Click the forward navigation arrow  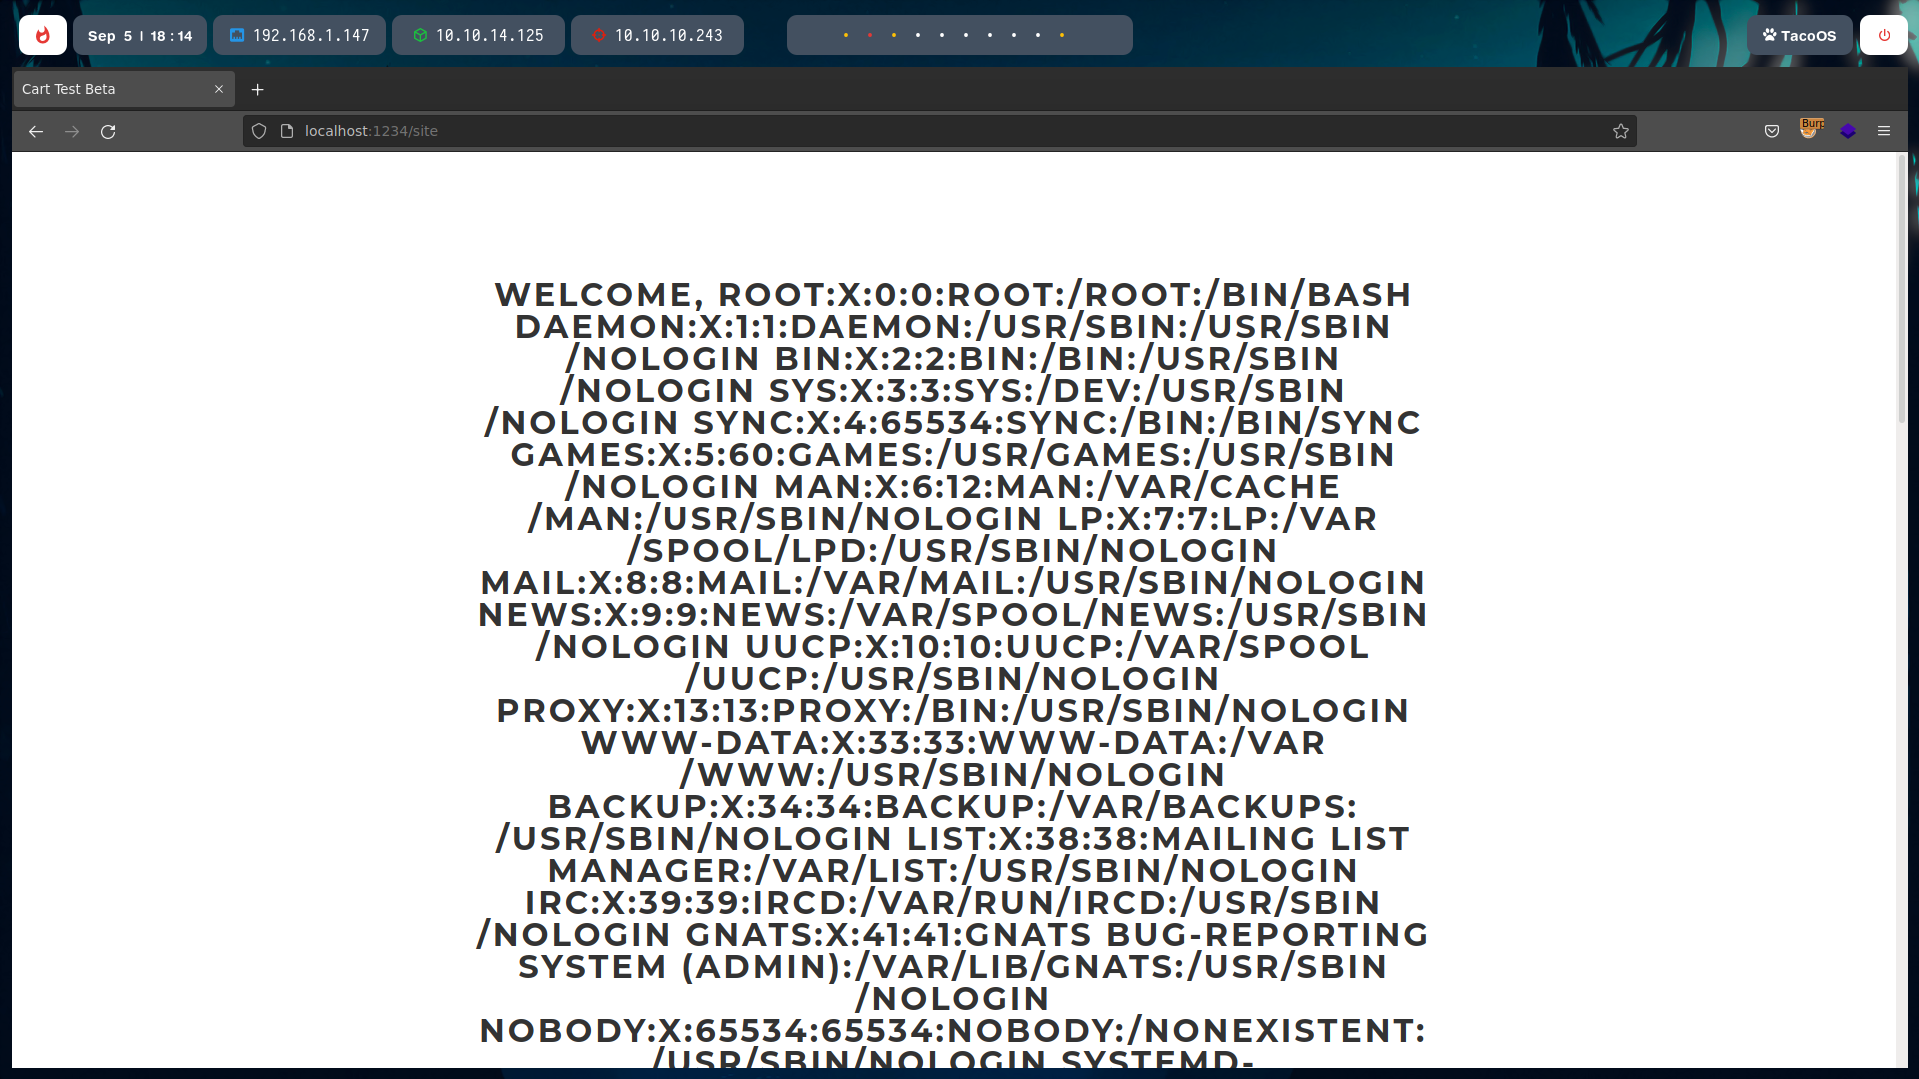(72, 131)
